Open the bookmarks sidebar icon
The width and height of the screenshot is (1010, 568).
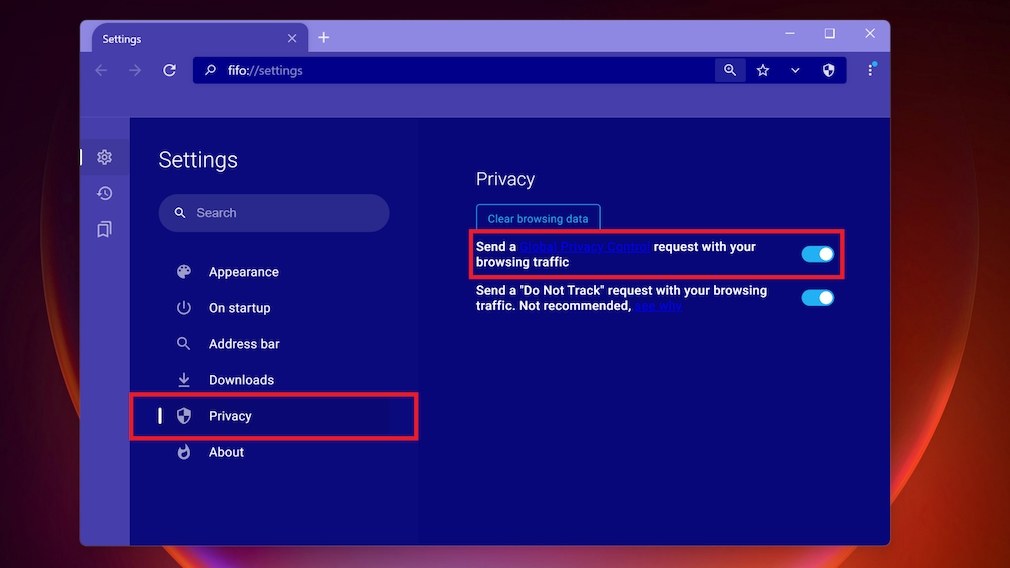pos(104,229)
